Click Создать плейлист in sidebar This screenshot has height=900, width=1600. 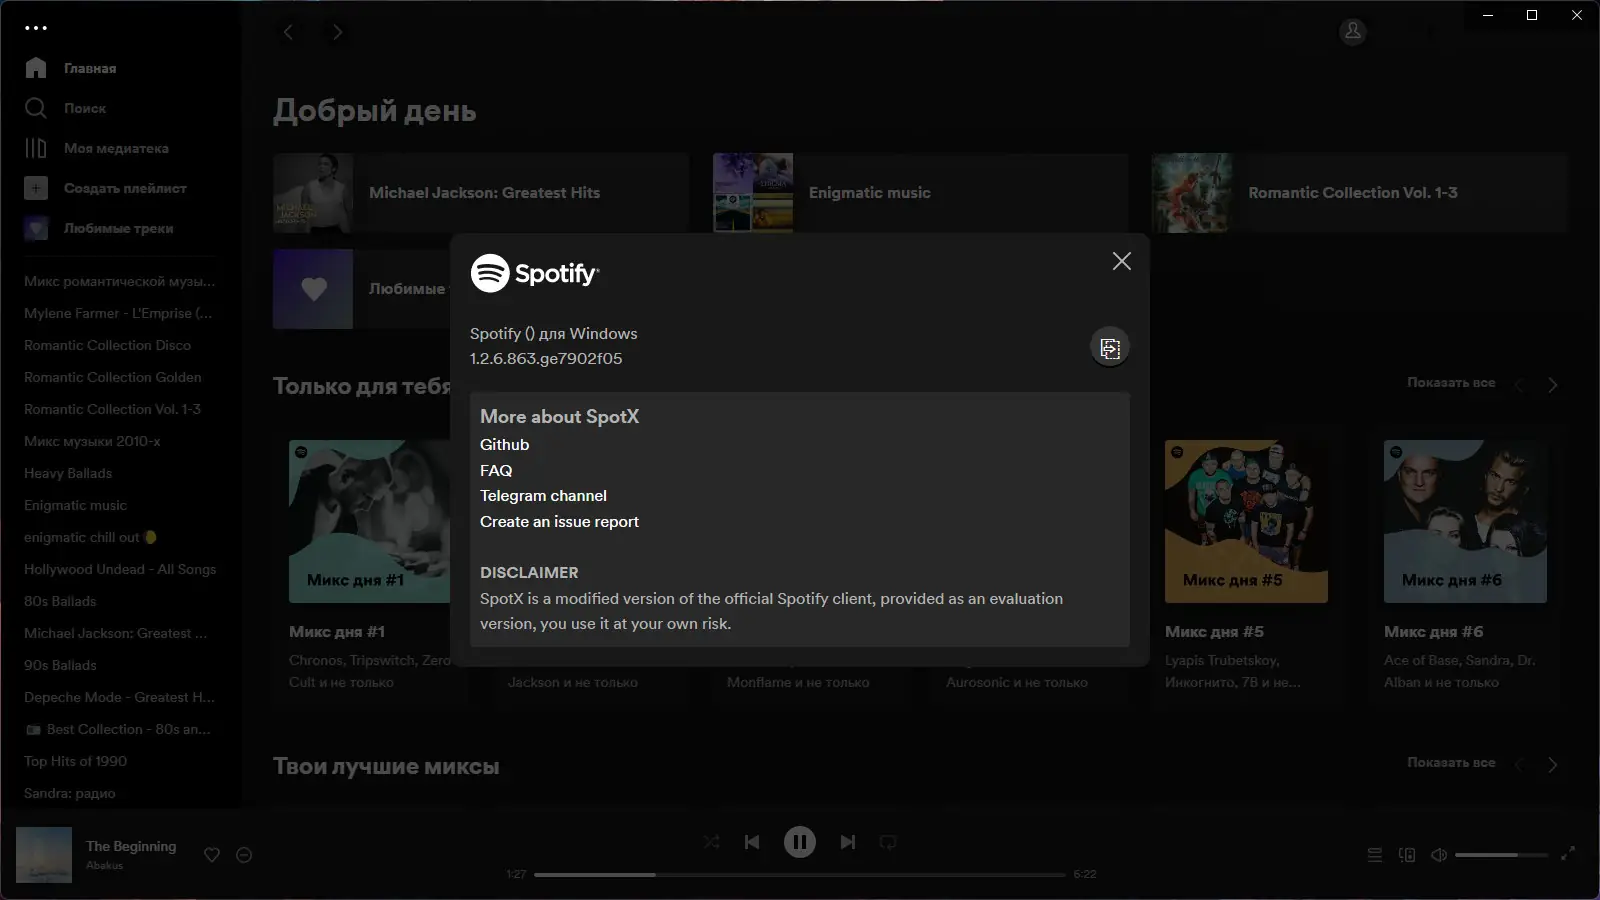[x=125, y=188]
